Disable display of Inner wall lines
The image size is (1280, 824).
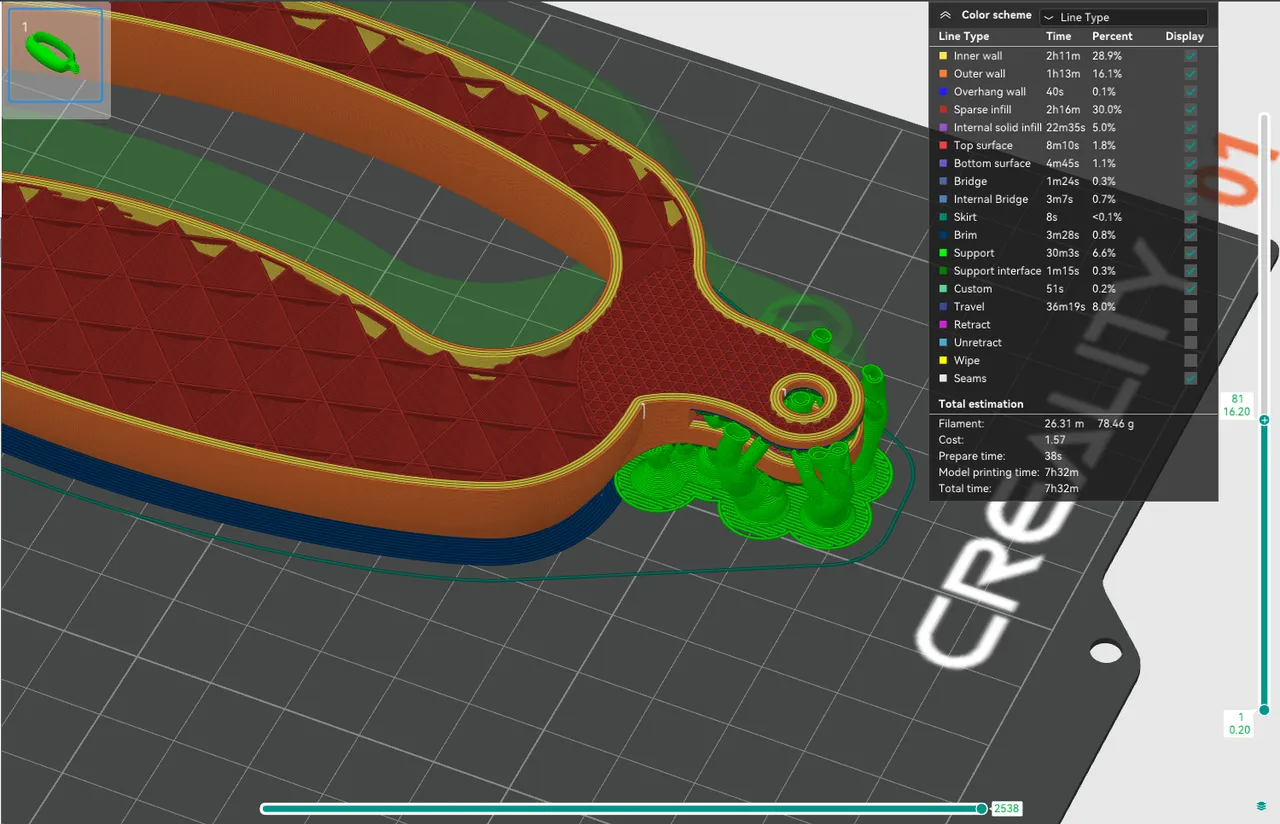(1190, 56)
